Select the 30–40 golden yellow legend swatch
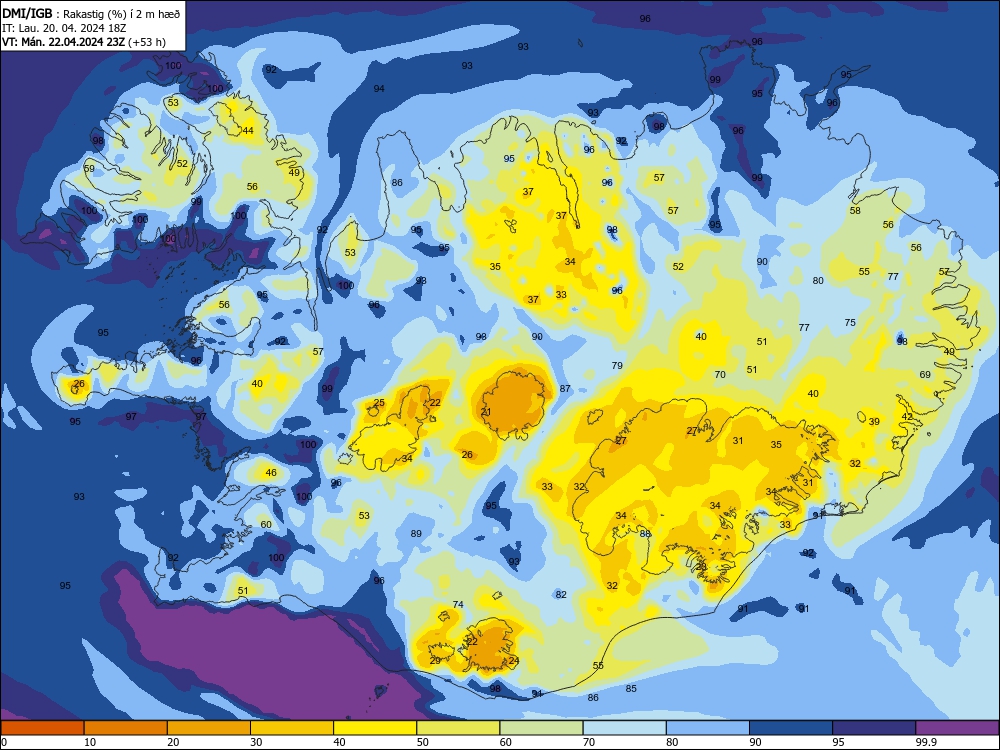 (292, 728)
